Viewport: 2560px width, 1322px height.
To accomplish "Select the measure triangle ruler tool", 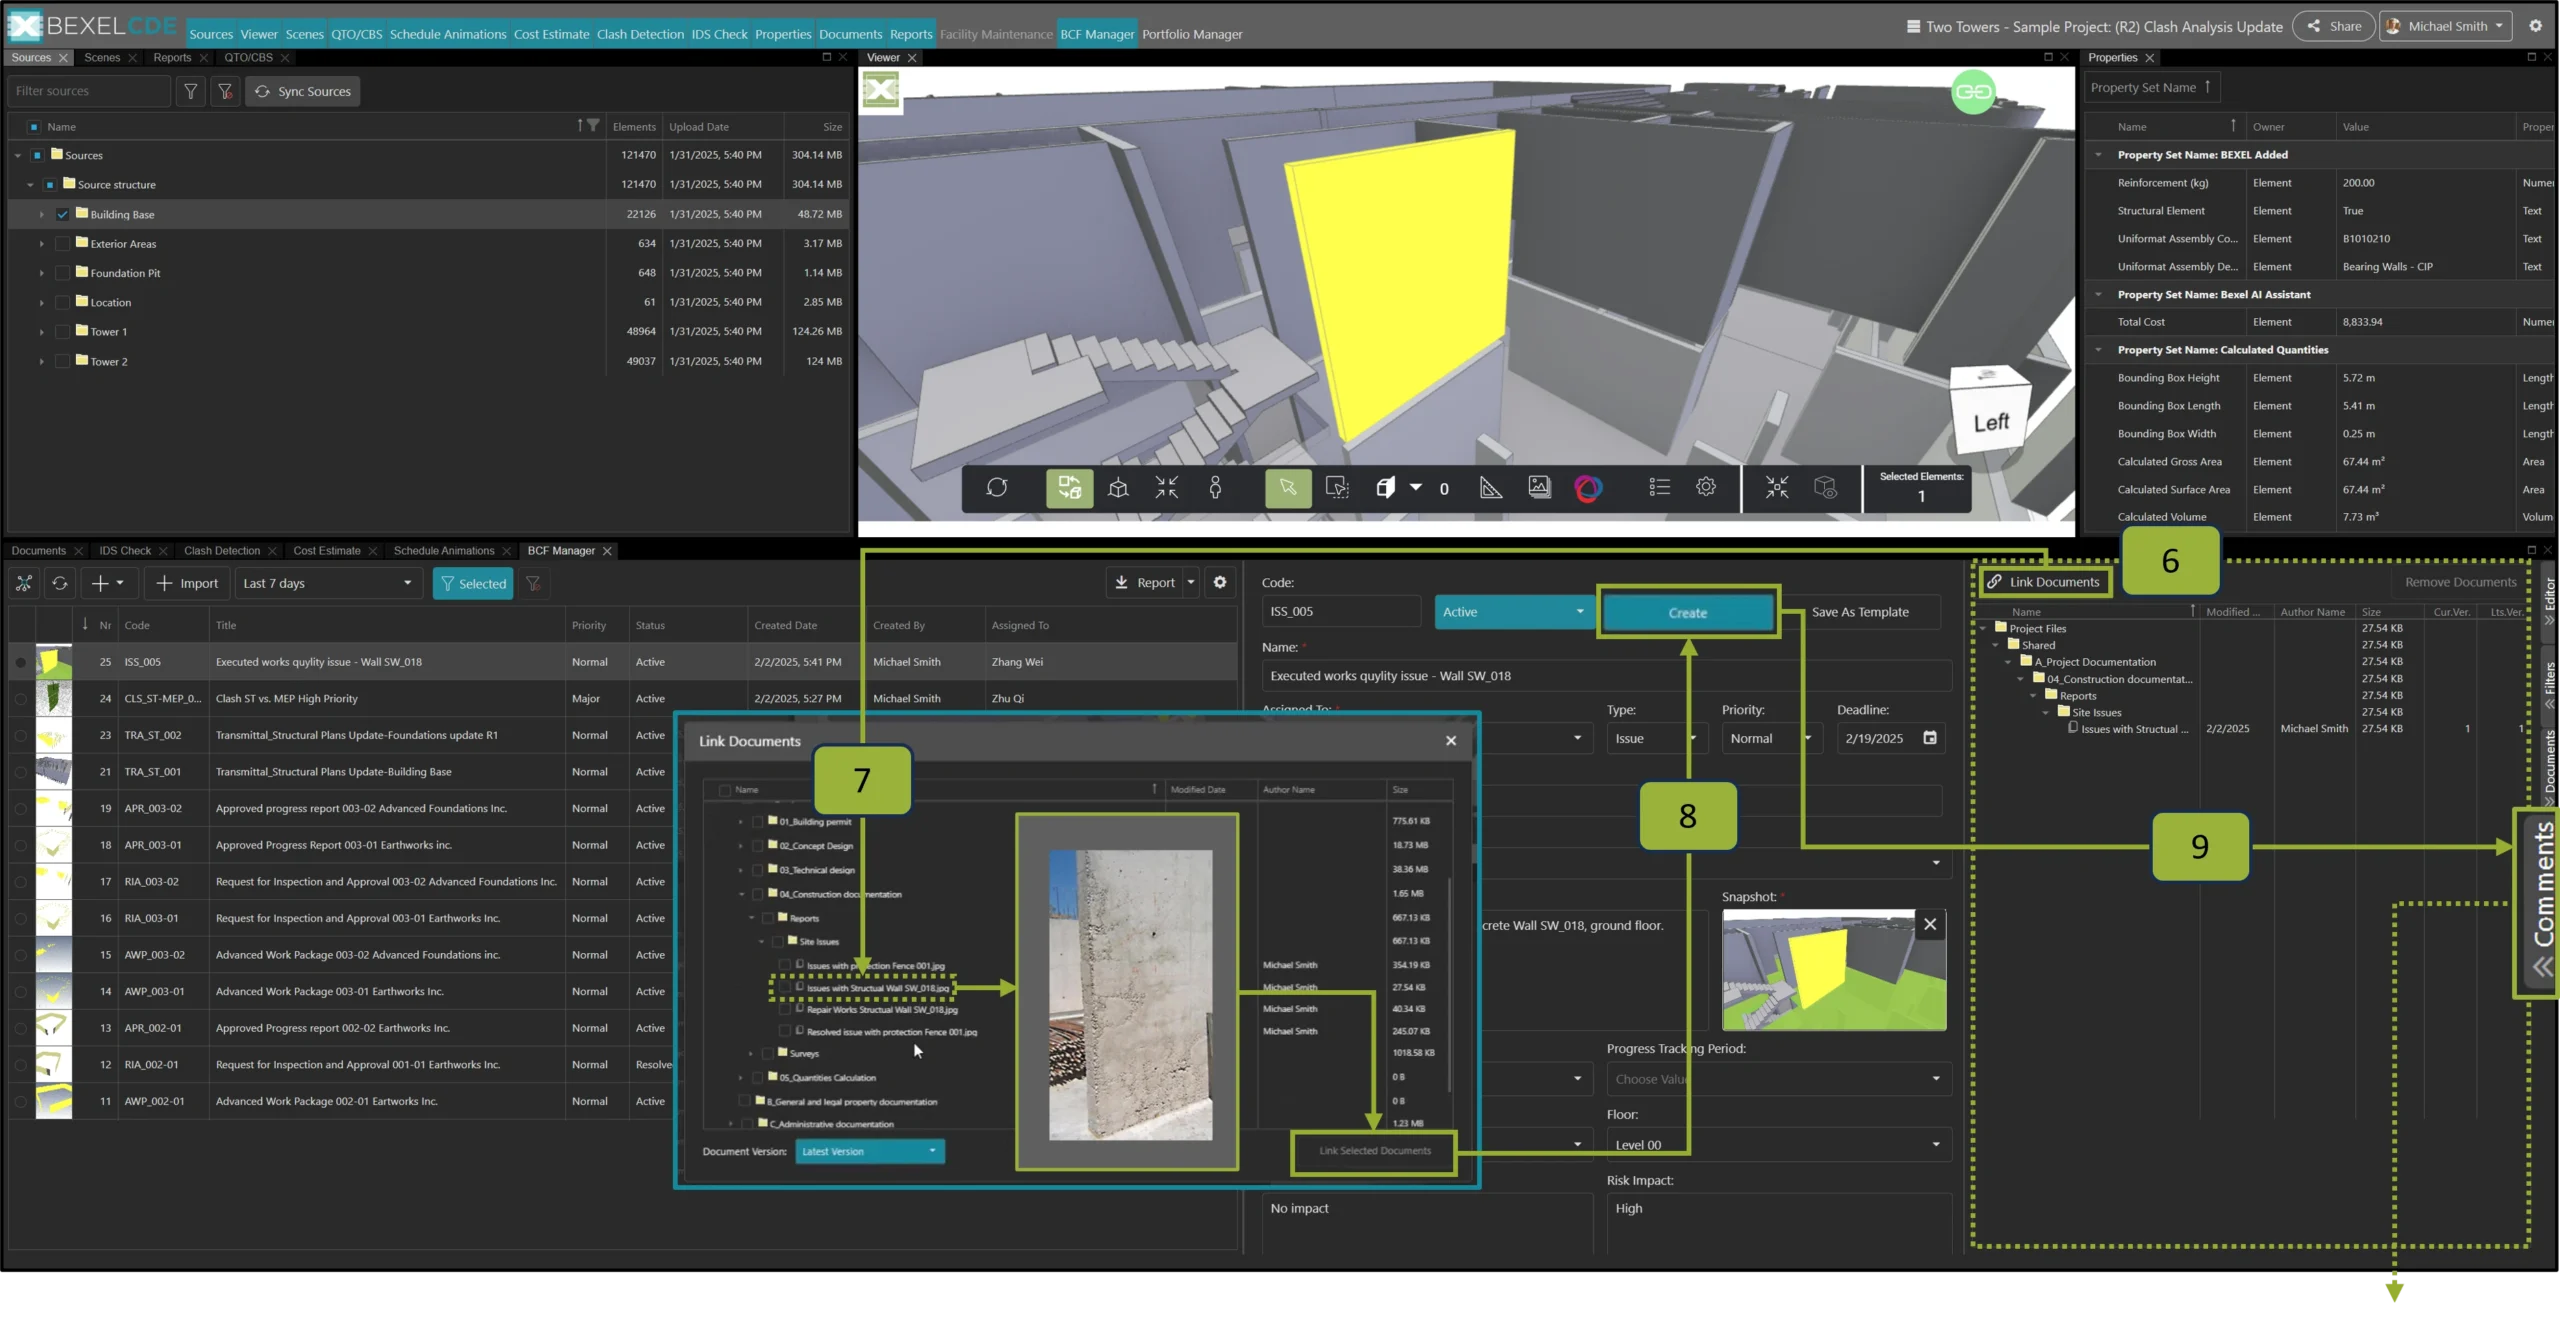I will (x=1490, y=488).
